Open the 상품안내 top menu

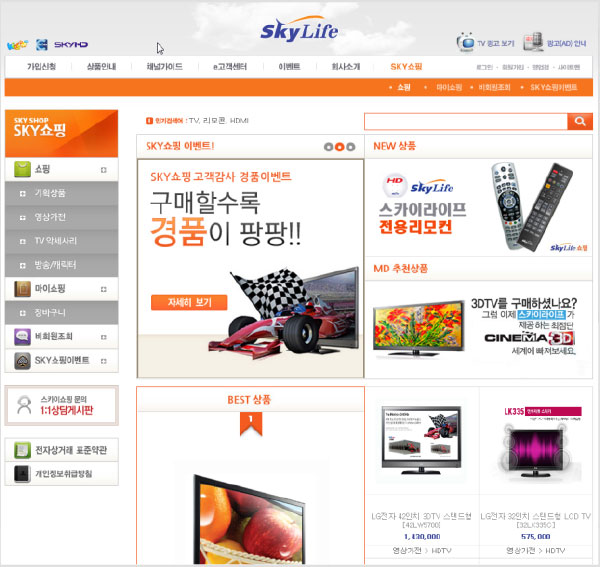pos(101,67)
